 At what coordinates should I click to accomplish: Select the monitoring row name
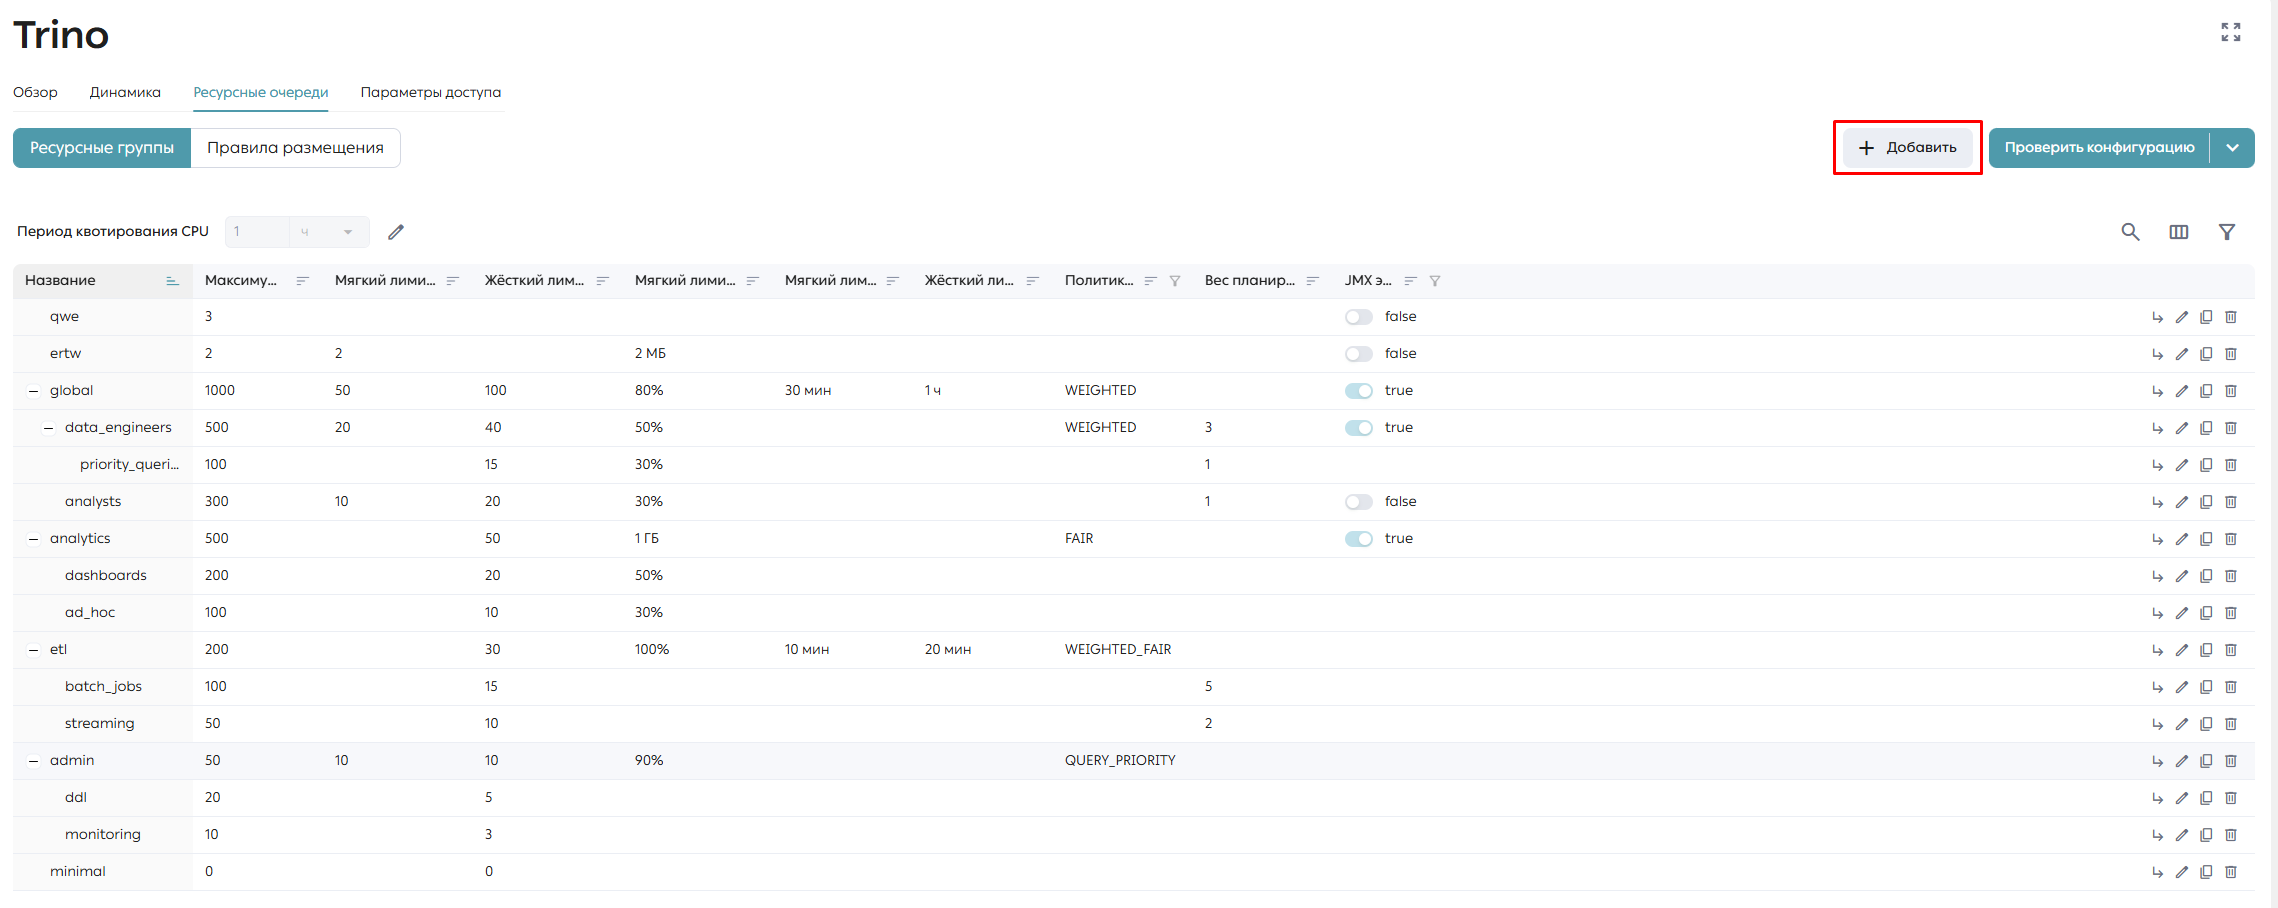103,835
